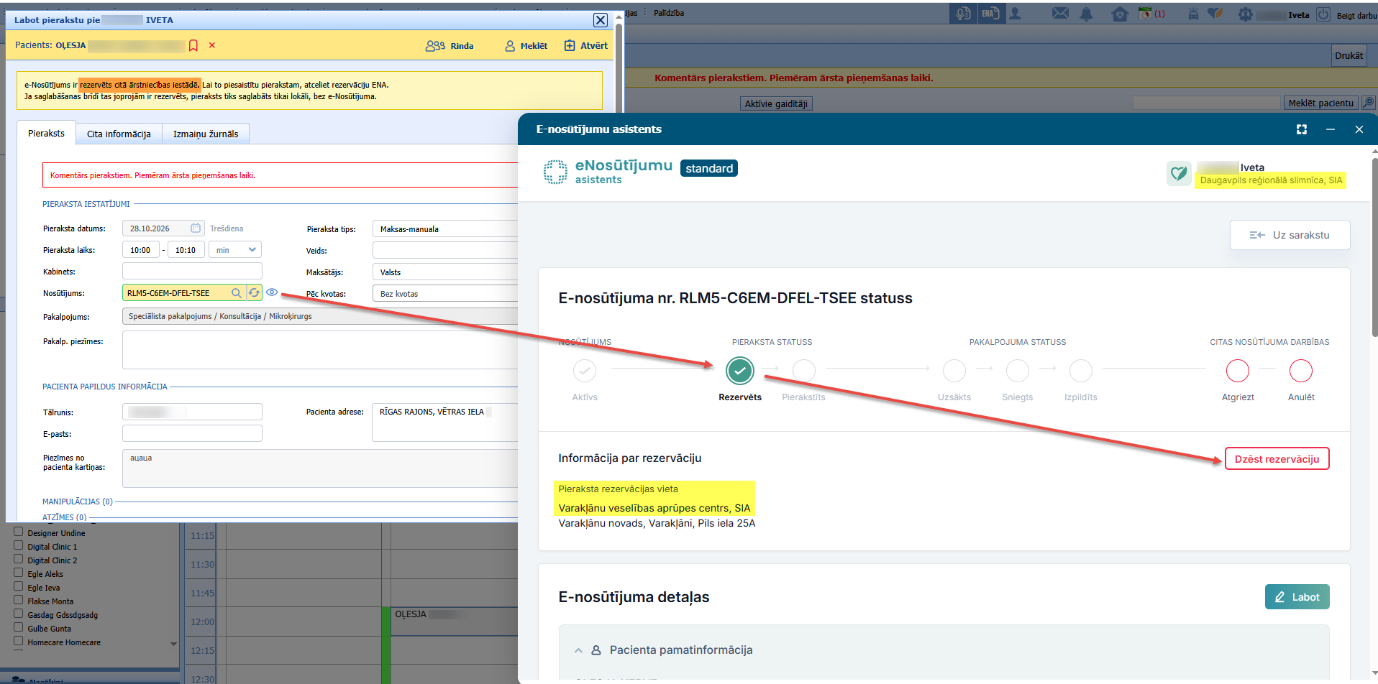The width and height of the screenshot is (1378, 684).
Task: Open messages via the envelope icon
Action: pos(1060,14)
